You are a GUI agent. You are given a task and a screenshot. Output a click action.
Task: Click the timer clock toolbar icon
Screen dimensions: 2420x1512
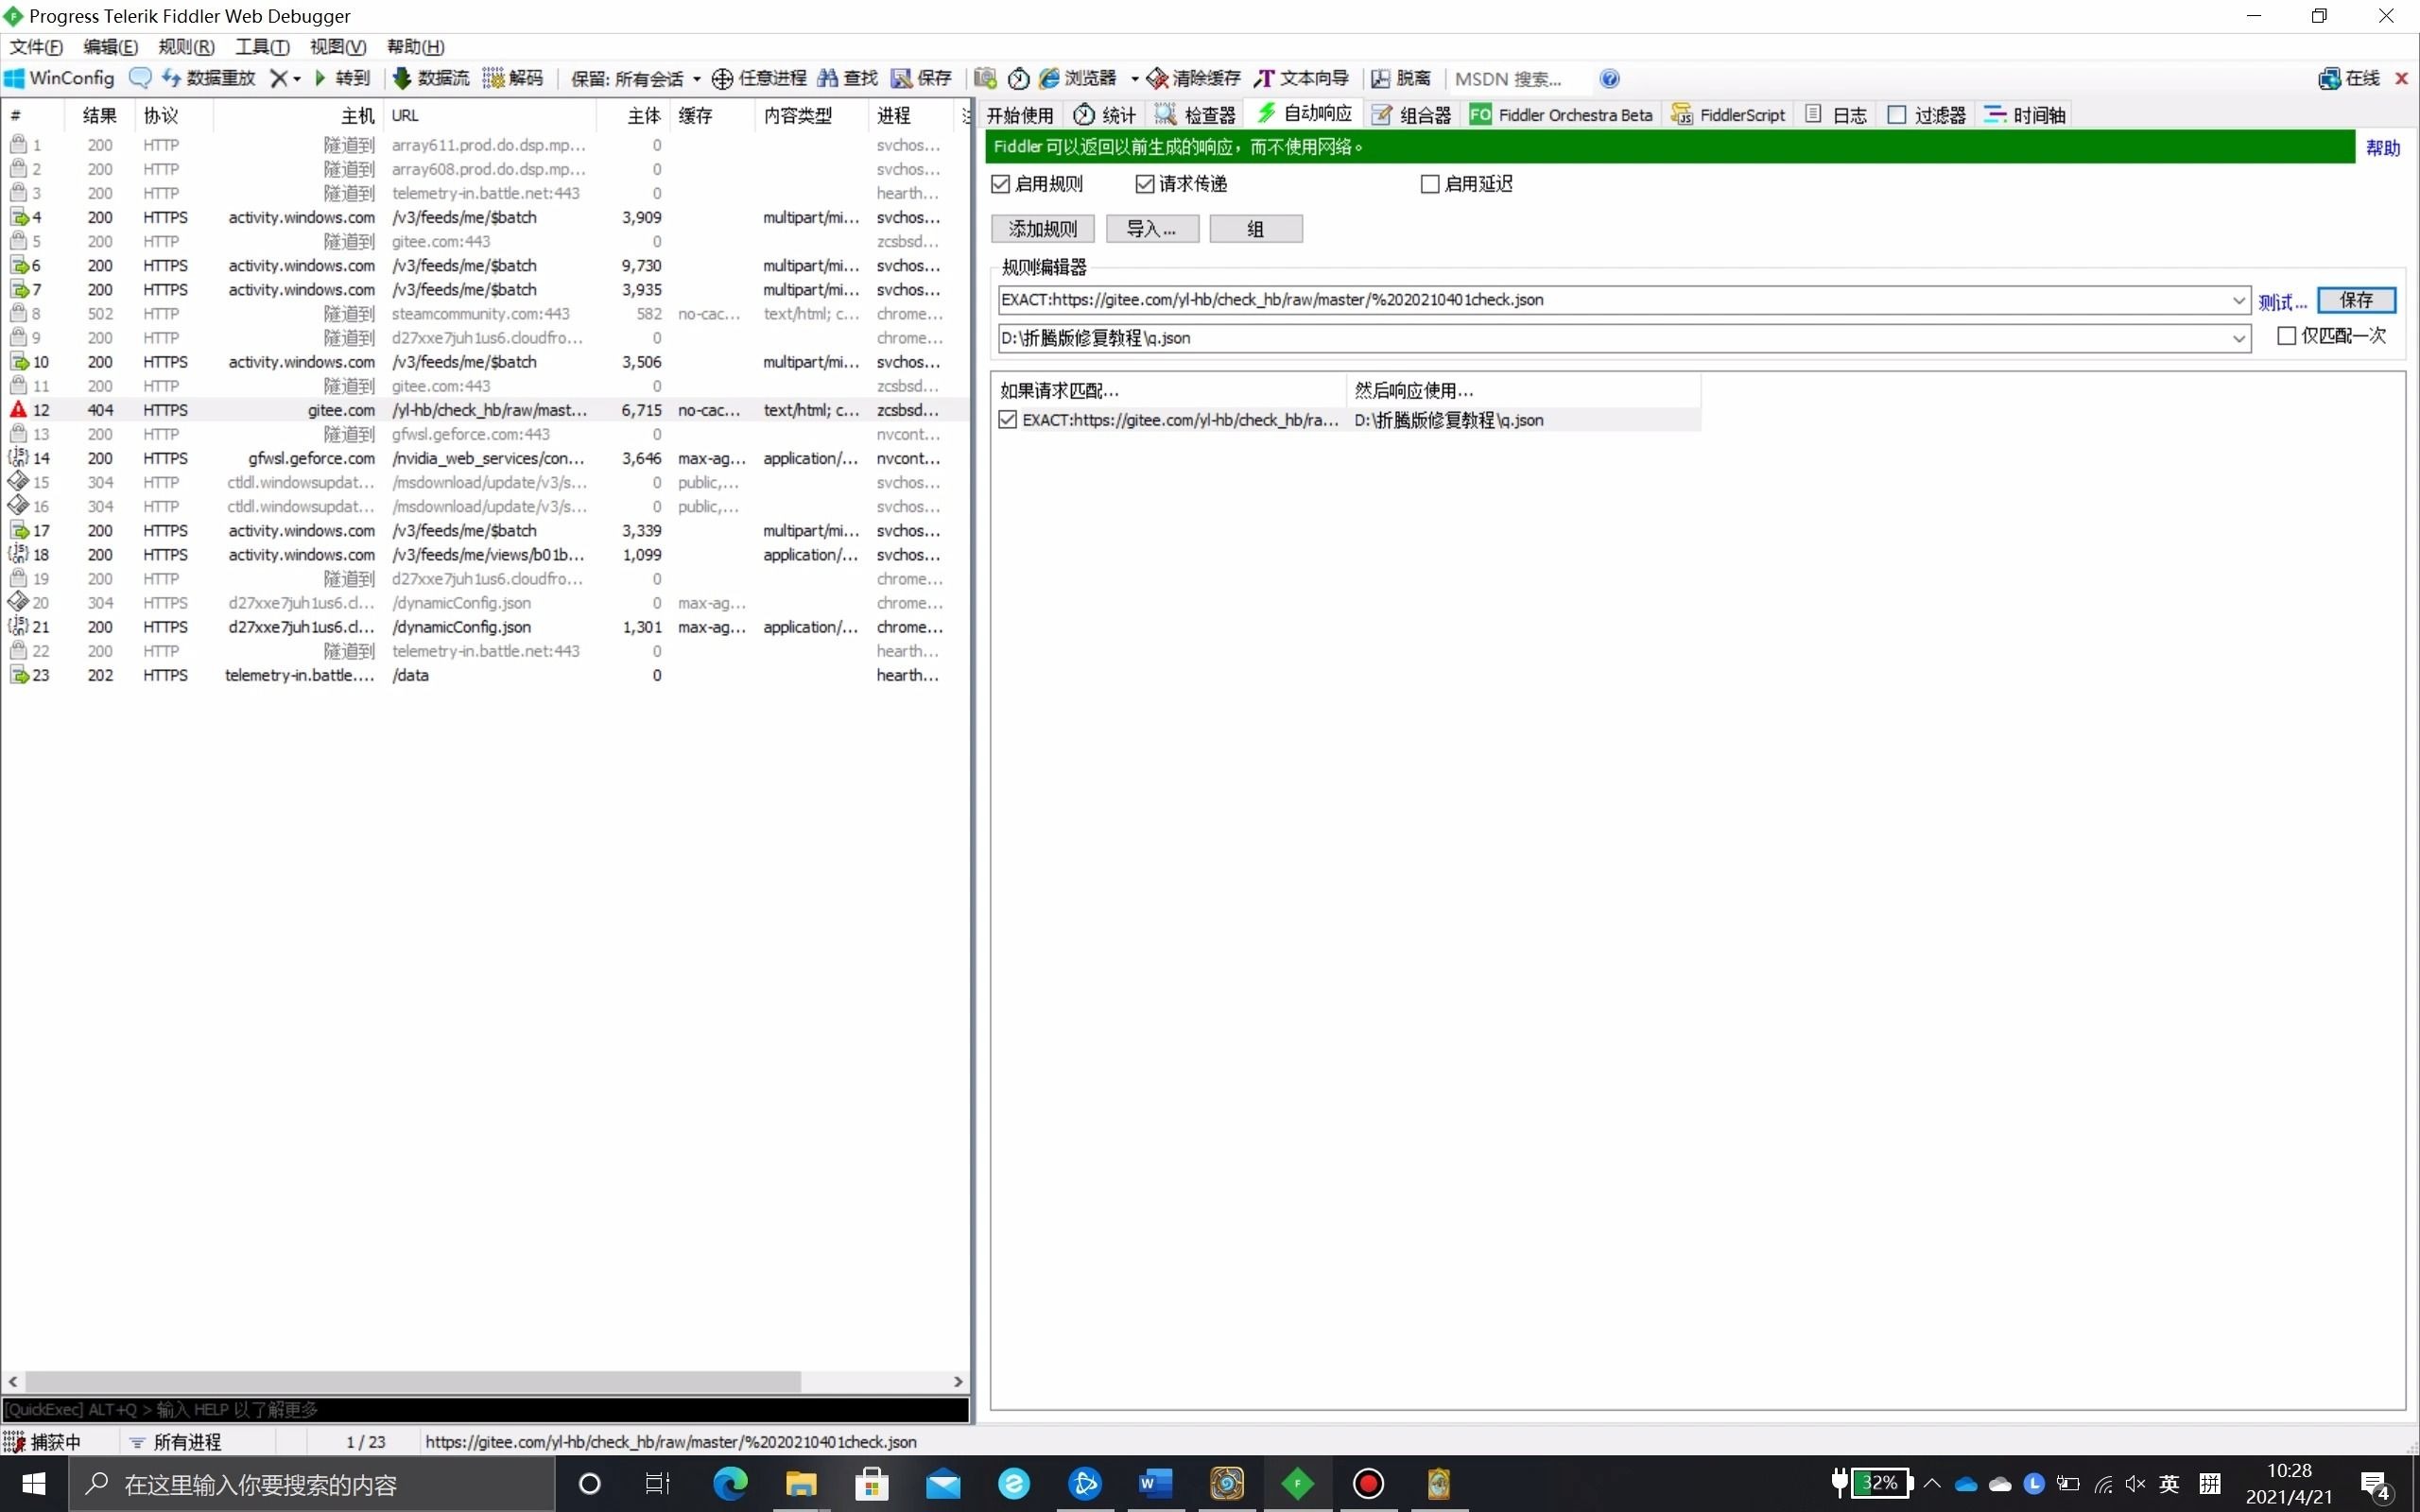pos(1019,78)
